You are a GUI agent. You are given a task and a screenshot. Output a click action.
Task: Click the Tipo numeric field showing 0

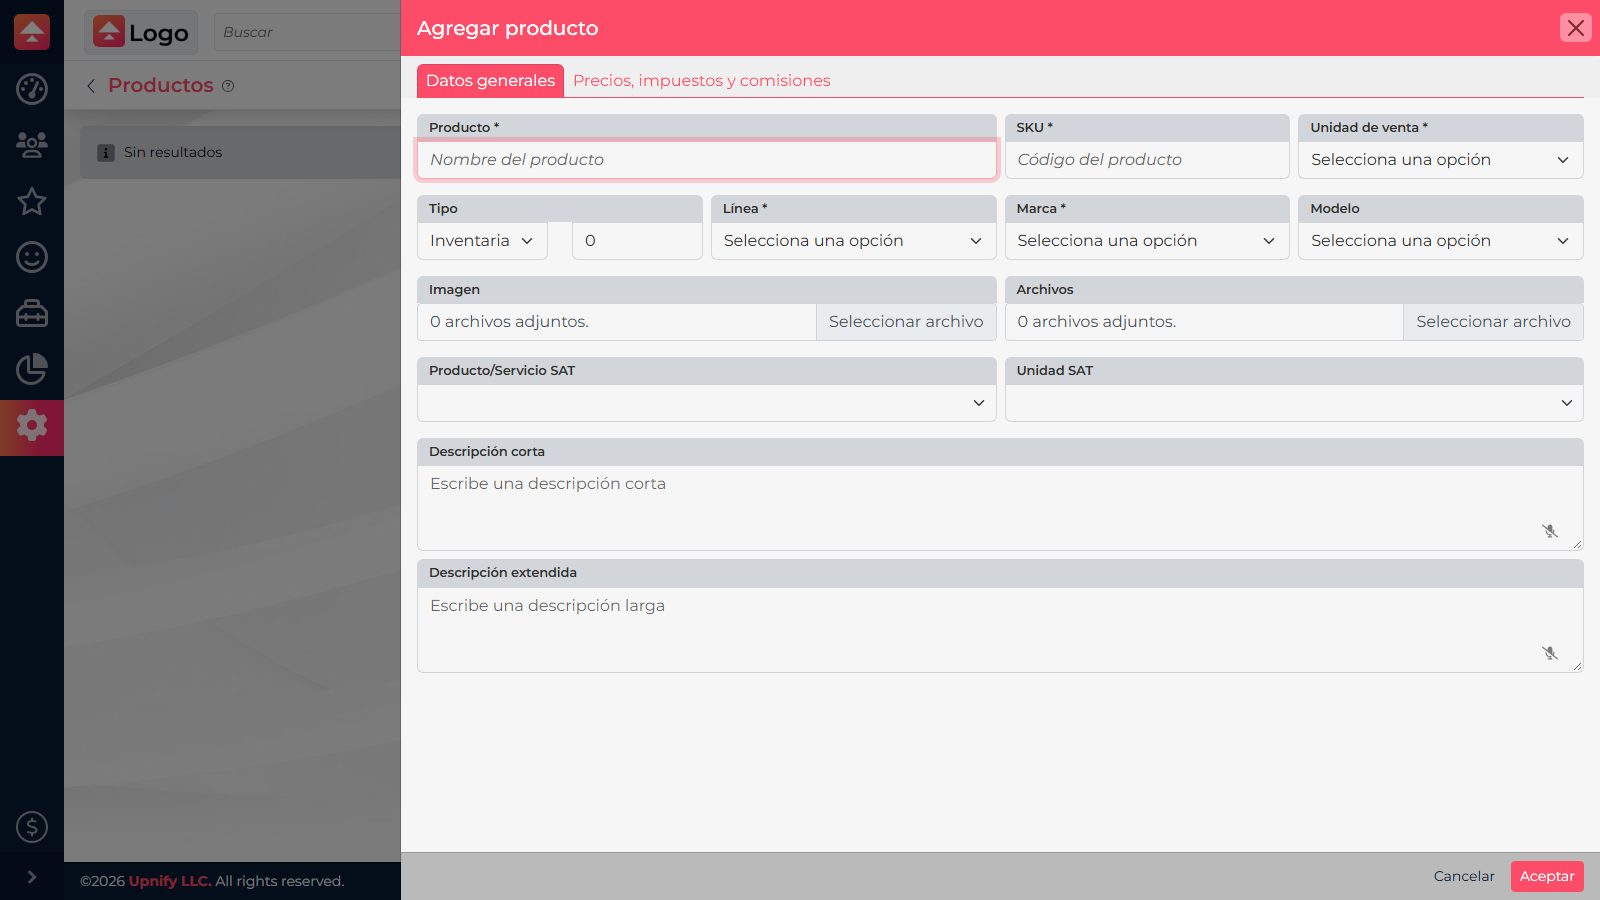(637, 241)
